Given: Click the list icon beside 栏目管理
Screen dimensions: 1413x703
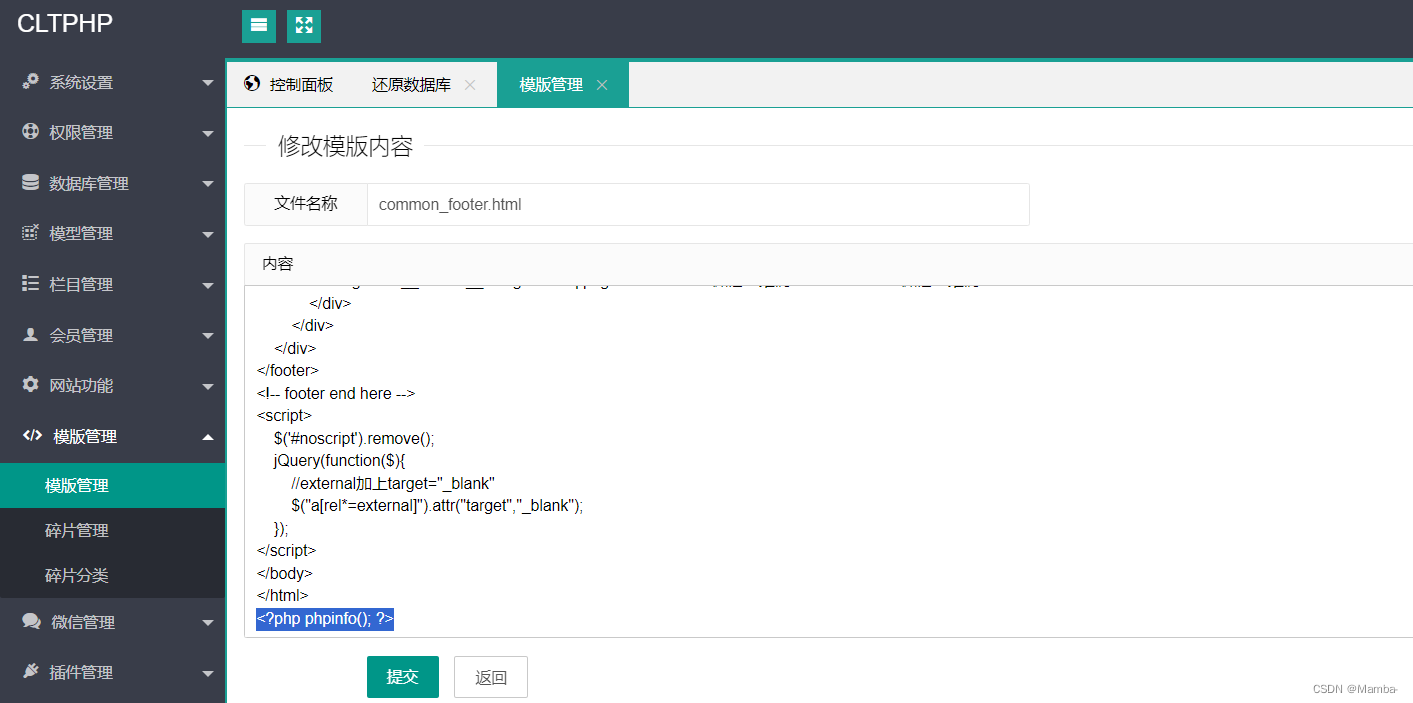Looking at the screenshot, I should click(31, 284).
